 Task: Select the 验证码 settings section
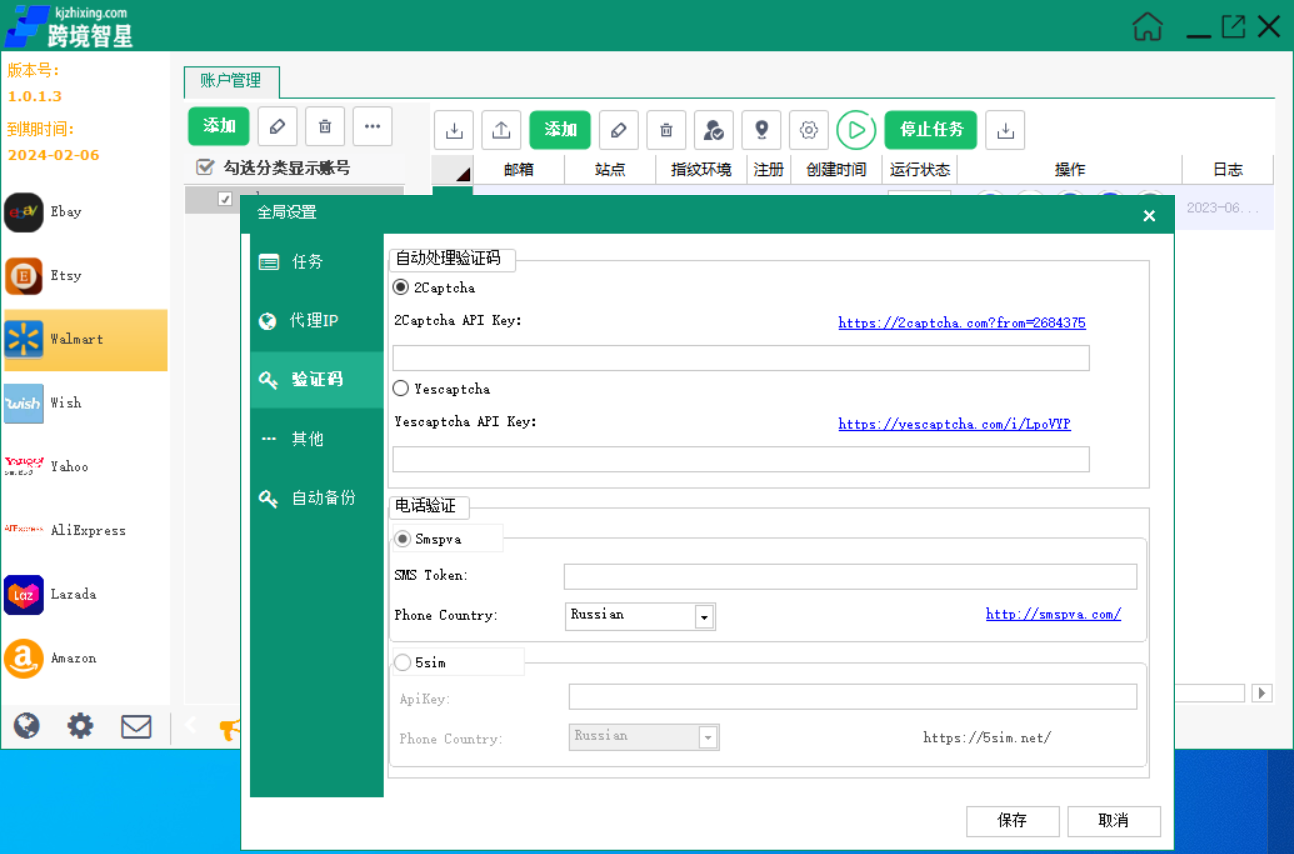tap(317, 380)
